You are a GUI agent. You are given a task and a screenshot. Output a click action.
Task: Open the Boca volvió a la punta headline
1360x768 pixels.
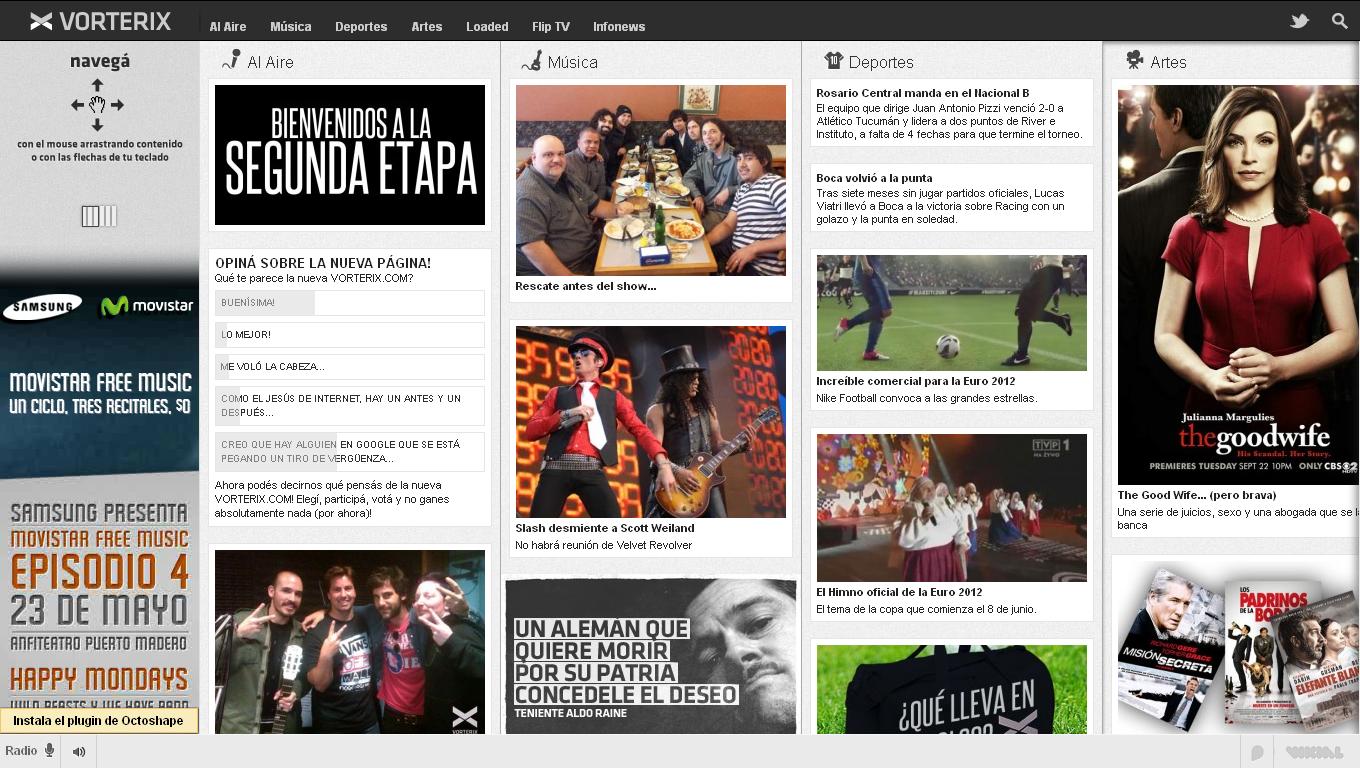(874, 178)
